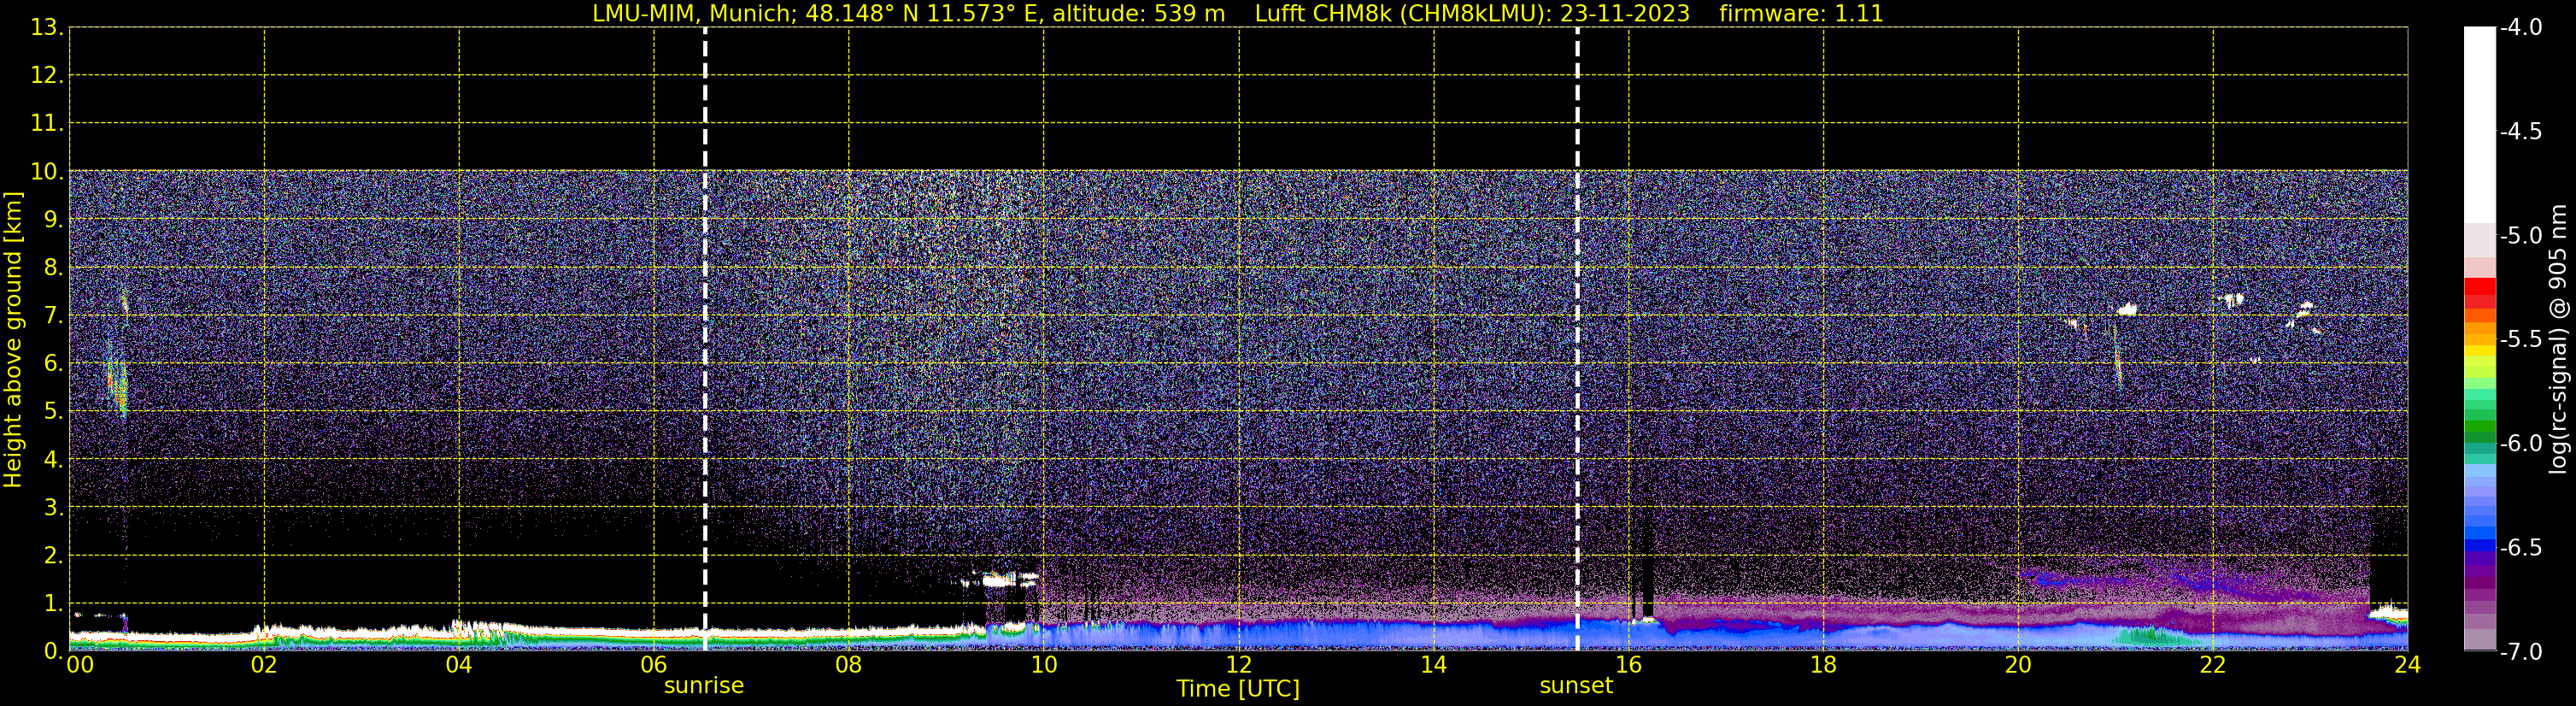Click the "Time [UTC]" axis label
The width and height of the screenshot is (2576, 706).
tap(1238, 689)
